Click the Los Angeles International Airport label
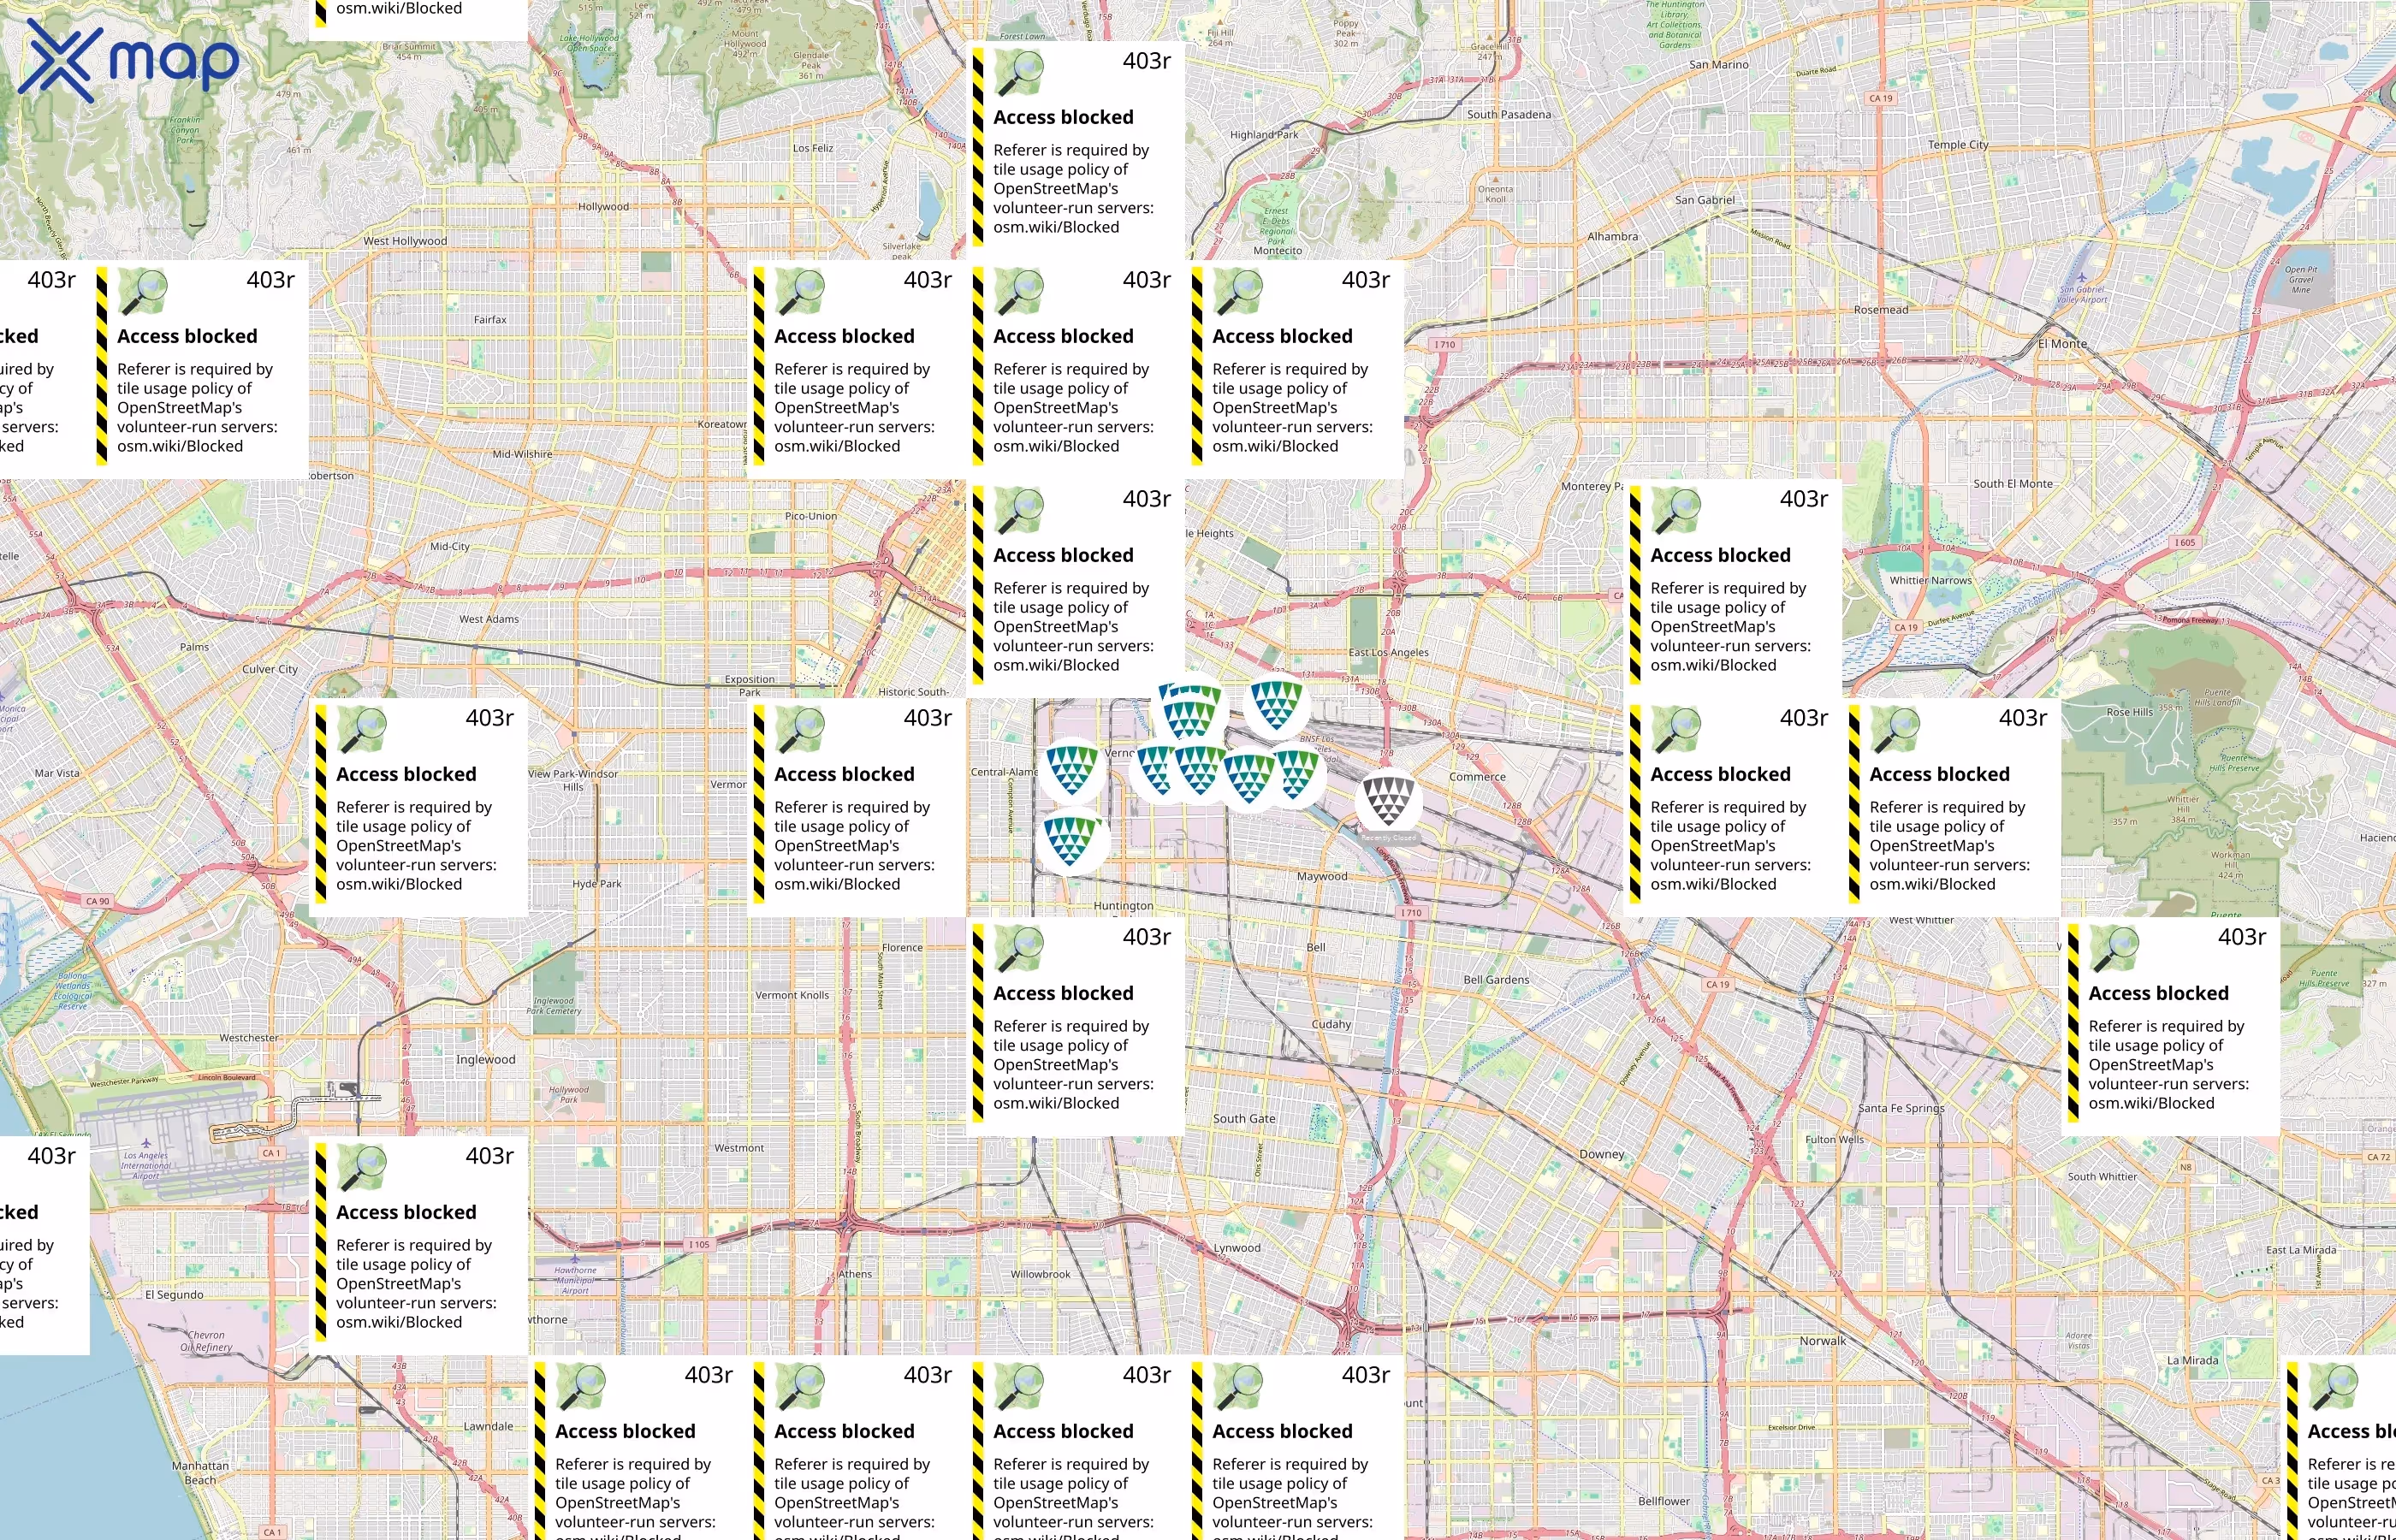The height and width of the screenshot is (1540, 2396). pos(146,1165)
